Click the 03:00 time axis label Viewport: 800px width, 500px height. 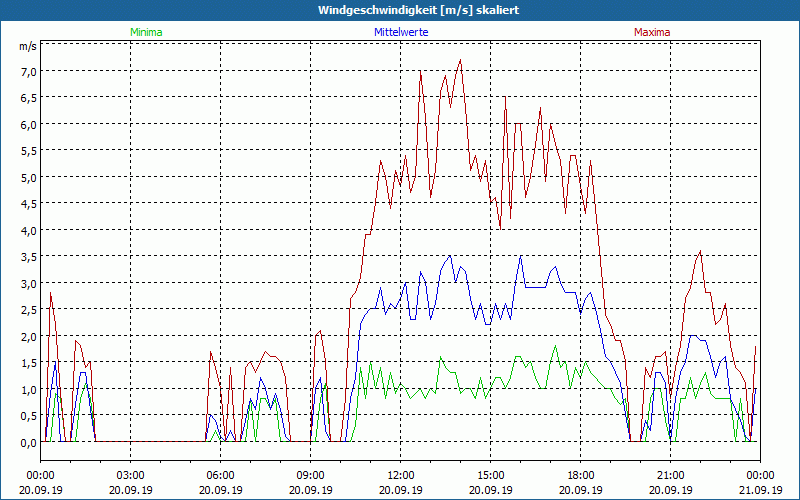tap(131, 476)
